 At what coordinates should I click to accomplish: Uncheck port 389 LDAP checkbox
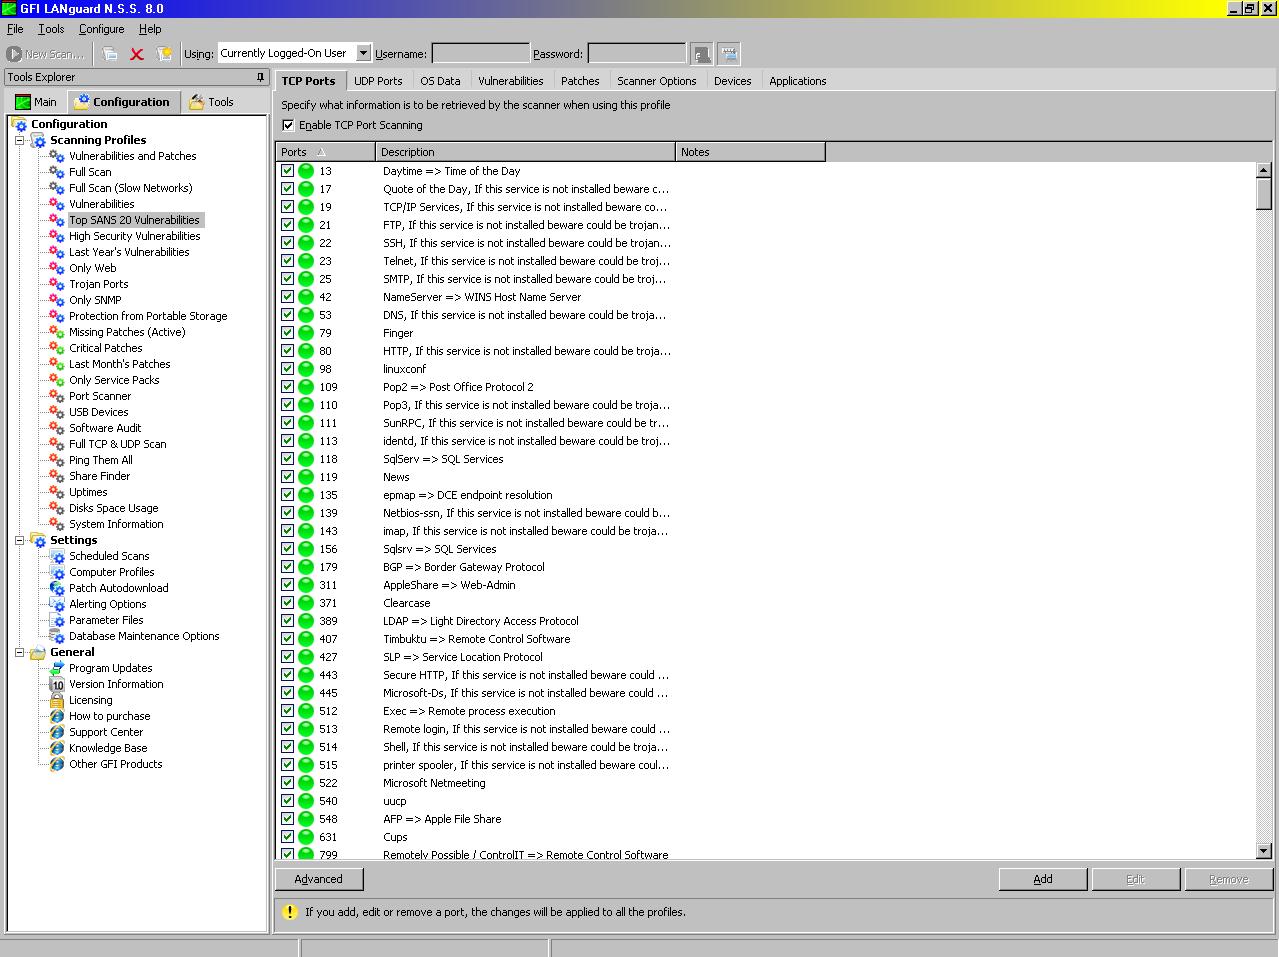tap(287, 621)
